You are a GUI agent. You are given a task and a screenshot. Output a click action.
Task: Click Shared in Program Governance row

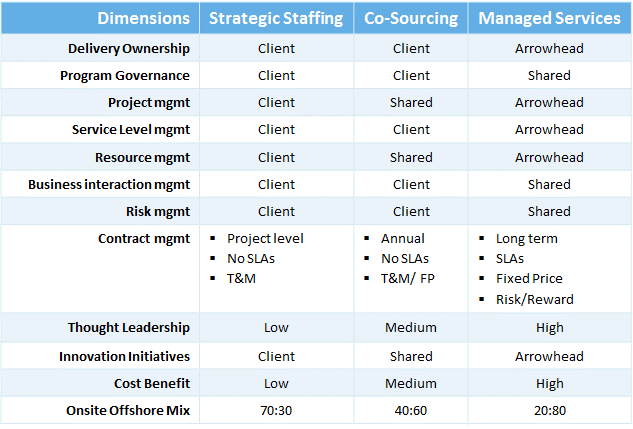click(549, 75)
